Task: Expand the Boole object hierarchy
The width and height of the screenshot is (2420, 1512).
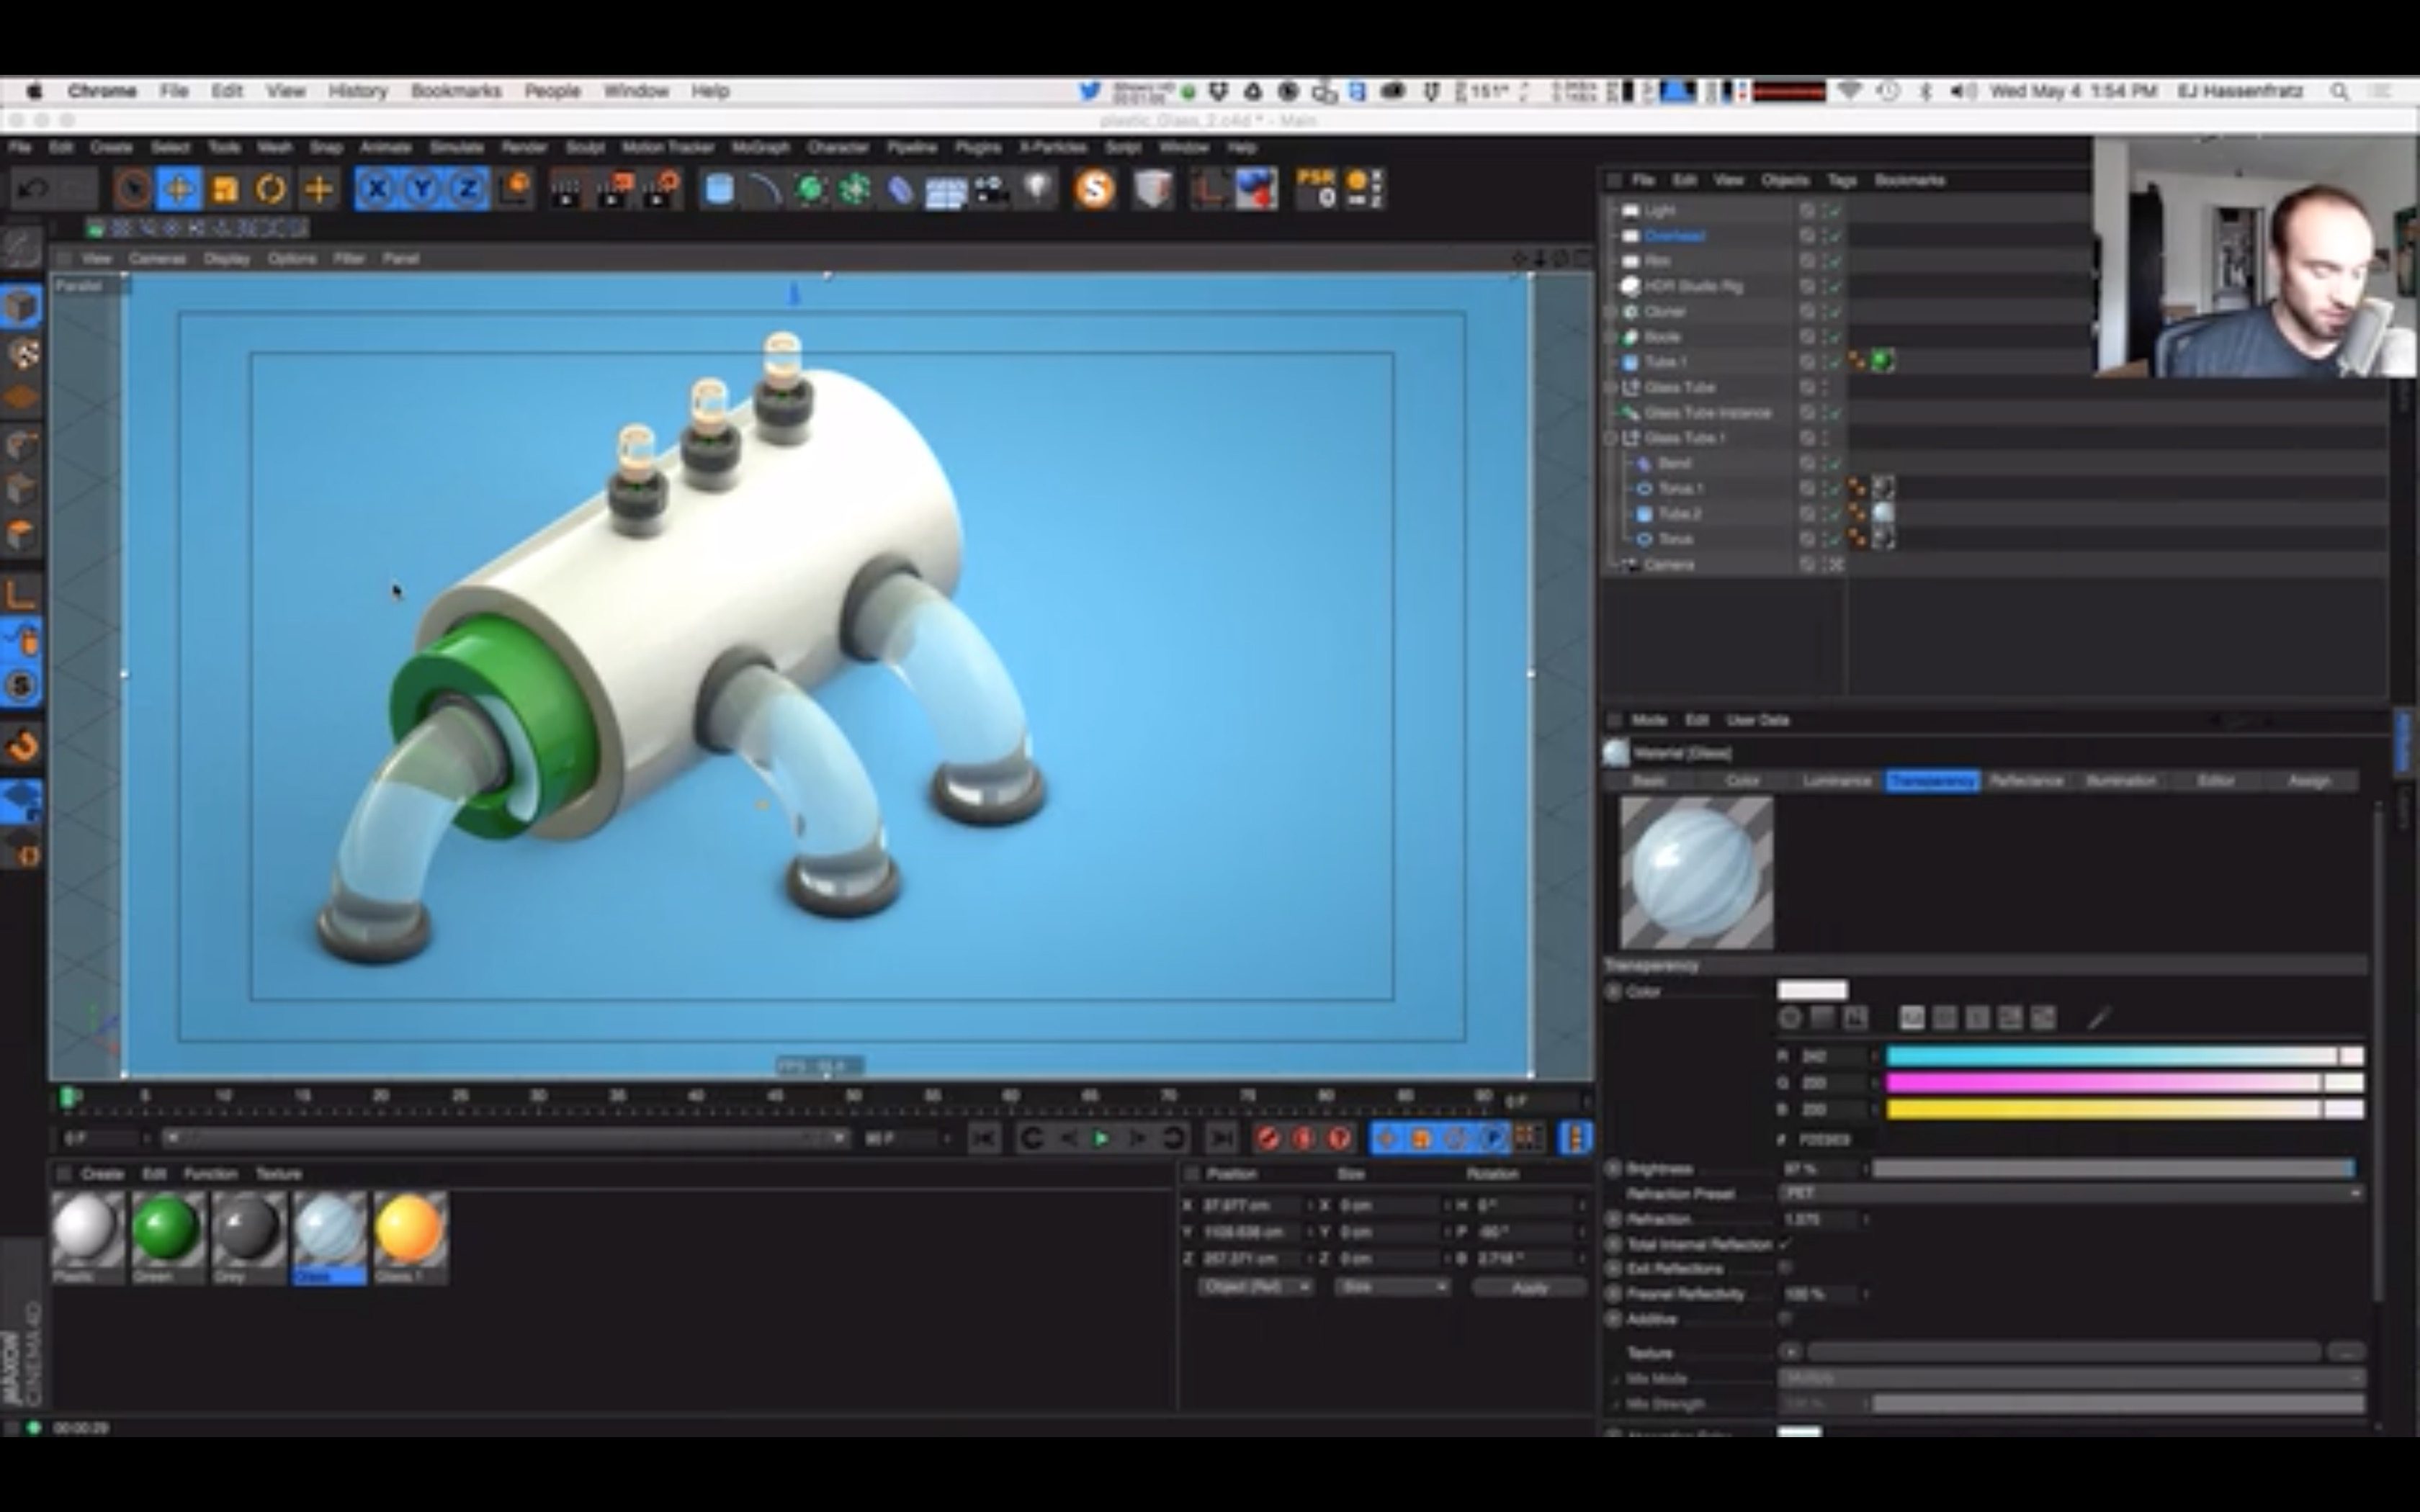Action: 1610,337
